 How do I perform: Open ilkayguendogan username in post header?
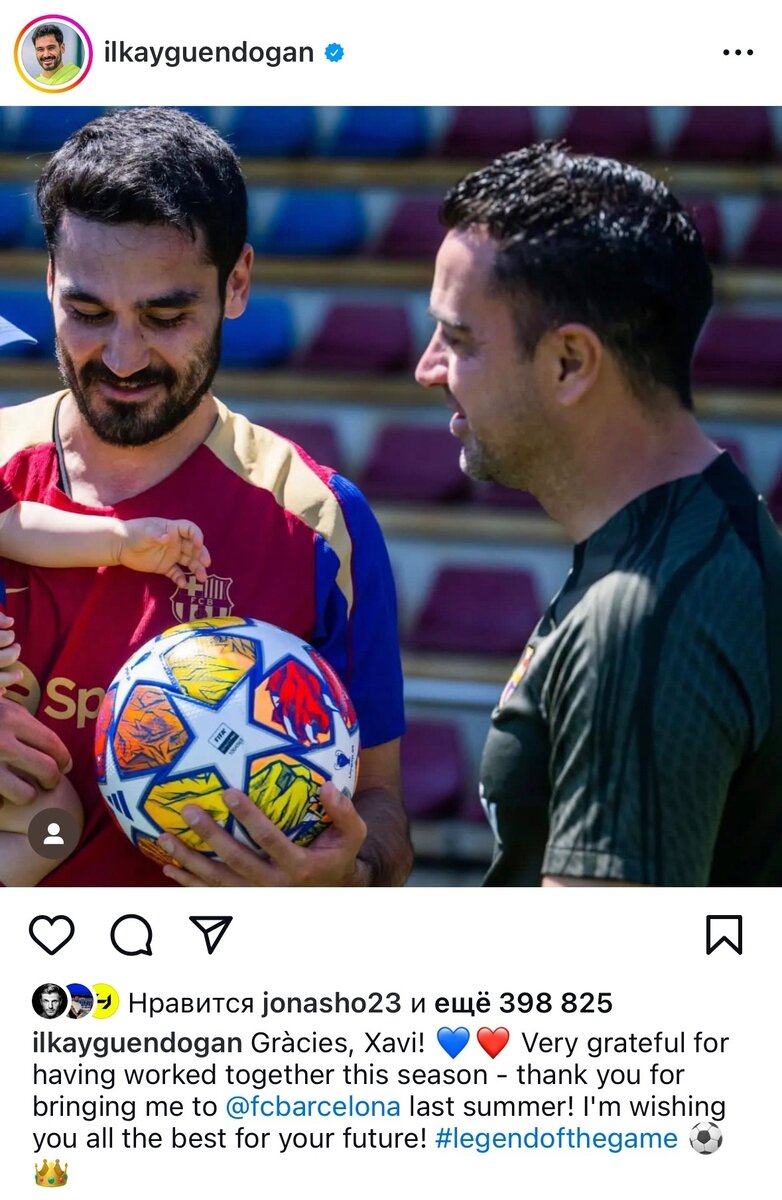(x=209, y=53)
